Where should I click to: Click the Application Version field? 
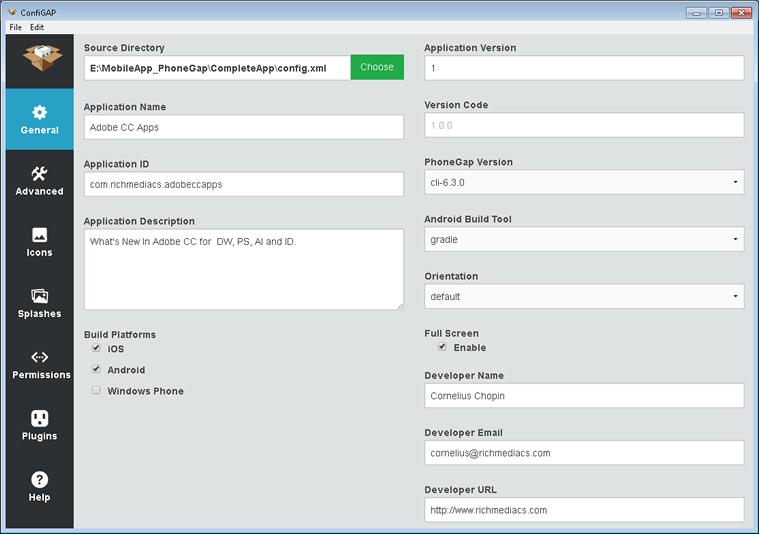point(584,68)
